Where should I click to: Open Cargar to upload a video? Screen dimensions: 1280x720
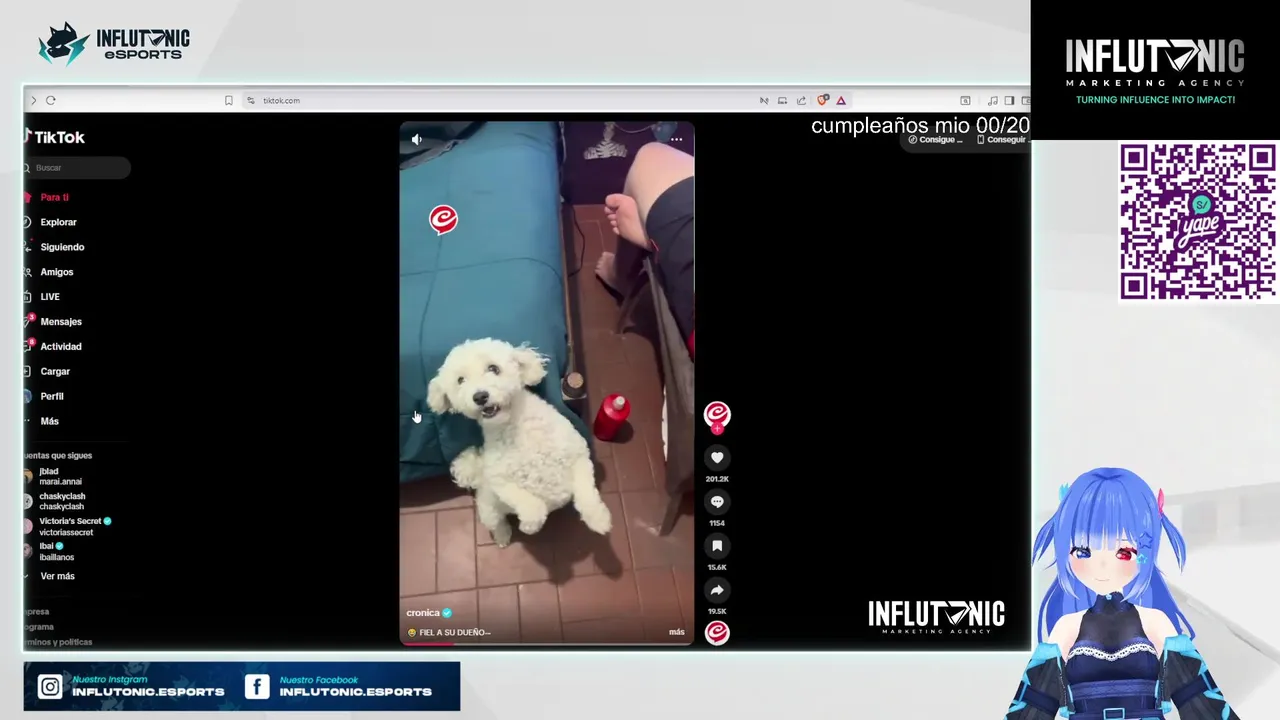(x=55, y=371)
